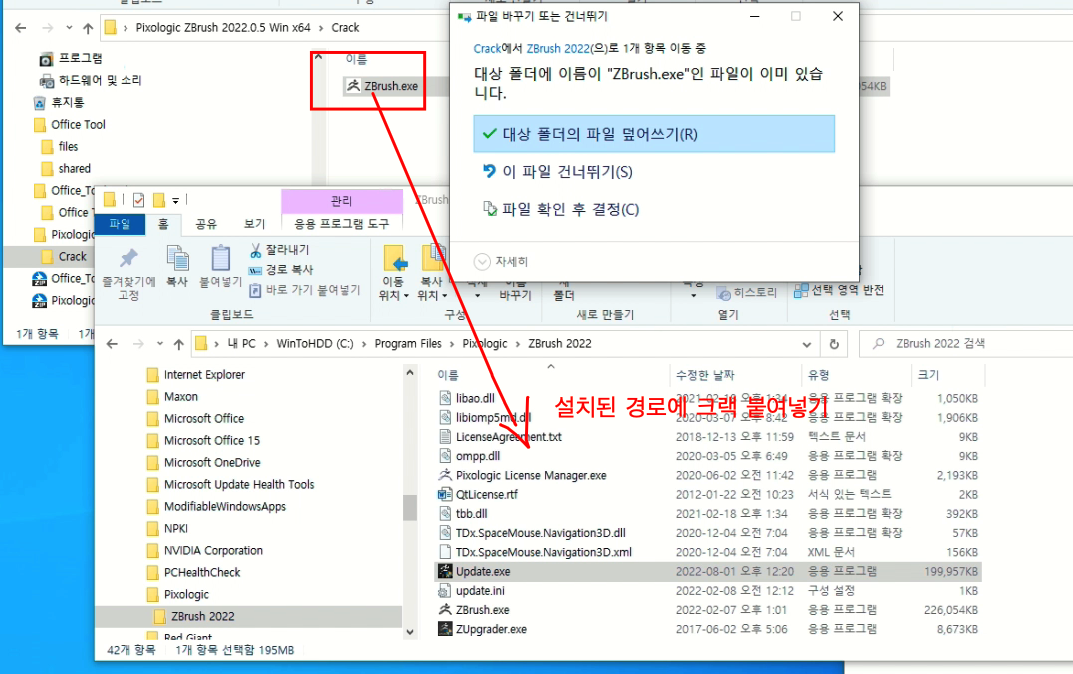Click 내 PC in the address breadcrumb

(x=241, y=344)
